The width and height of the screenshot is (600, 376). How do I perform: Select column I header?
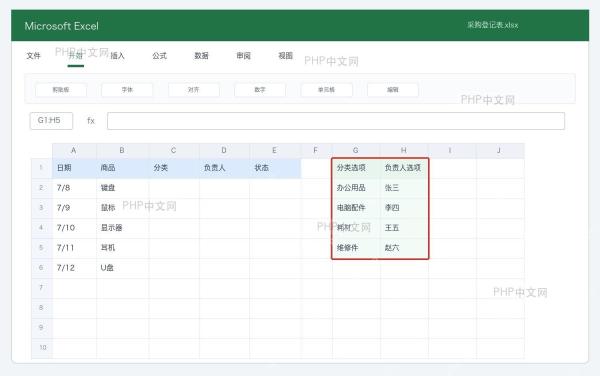coord(452,151)
